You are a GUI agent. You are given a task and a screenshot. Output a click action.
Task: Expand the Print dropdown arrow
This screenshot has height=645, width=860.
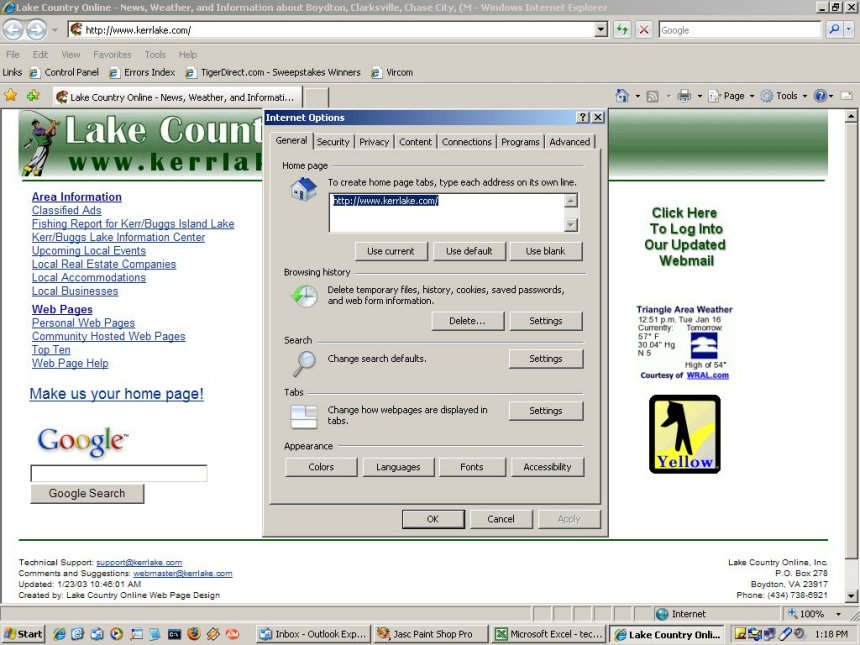tap(699, 97)
